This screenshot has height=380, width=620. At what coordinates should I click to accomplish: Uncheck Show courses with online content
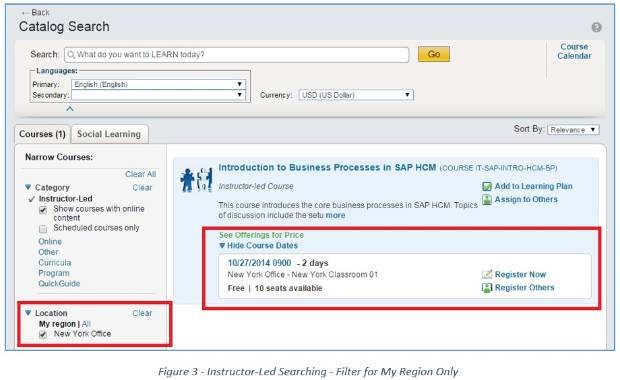coord(43,210)
